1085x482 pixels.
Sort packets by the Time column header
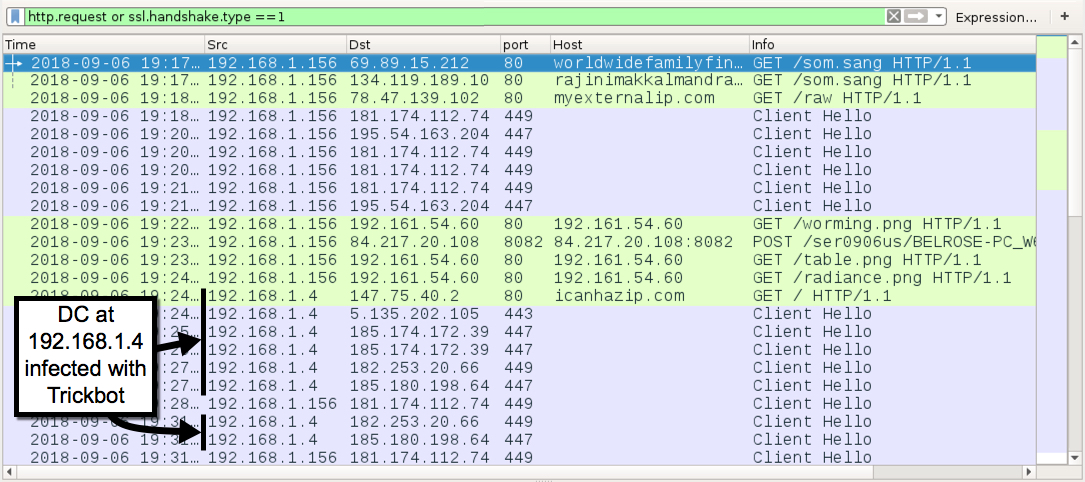pyautogui.click(x=104, y=44)
